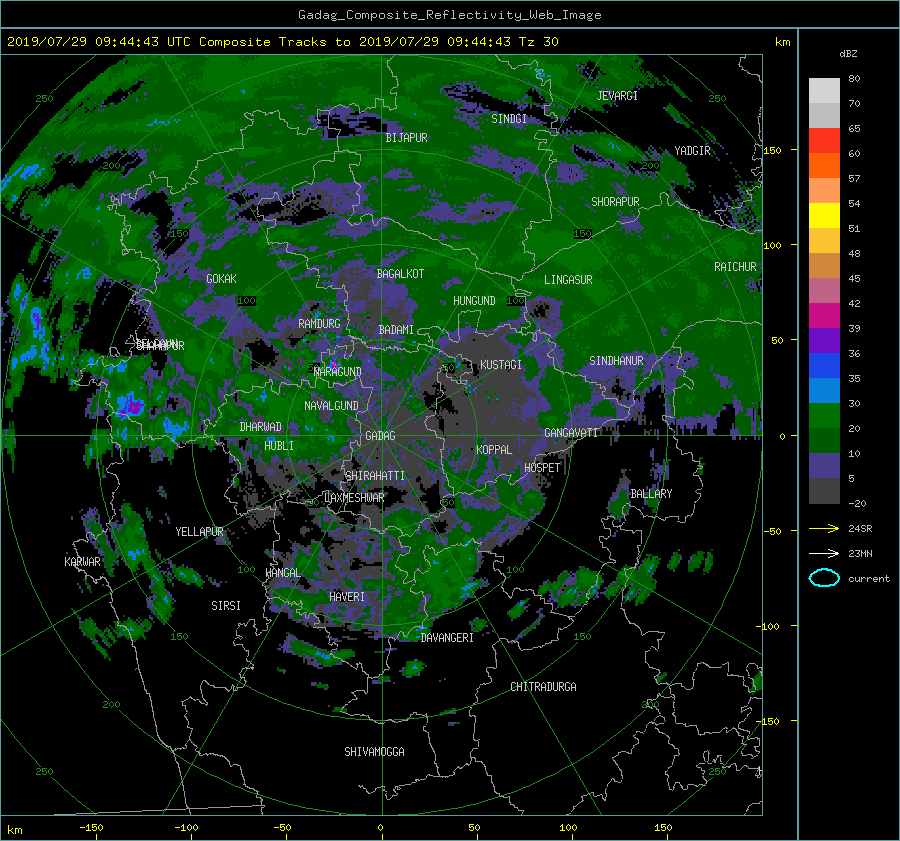Click the BALLARY city label
The width and height of the screenshot is (900, 841).
[x=651, y=494]
